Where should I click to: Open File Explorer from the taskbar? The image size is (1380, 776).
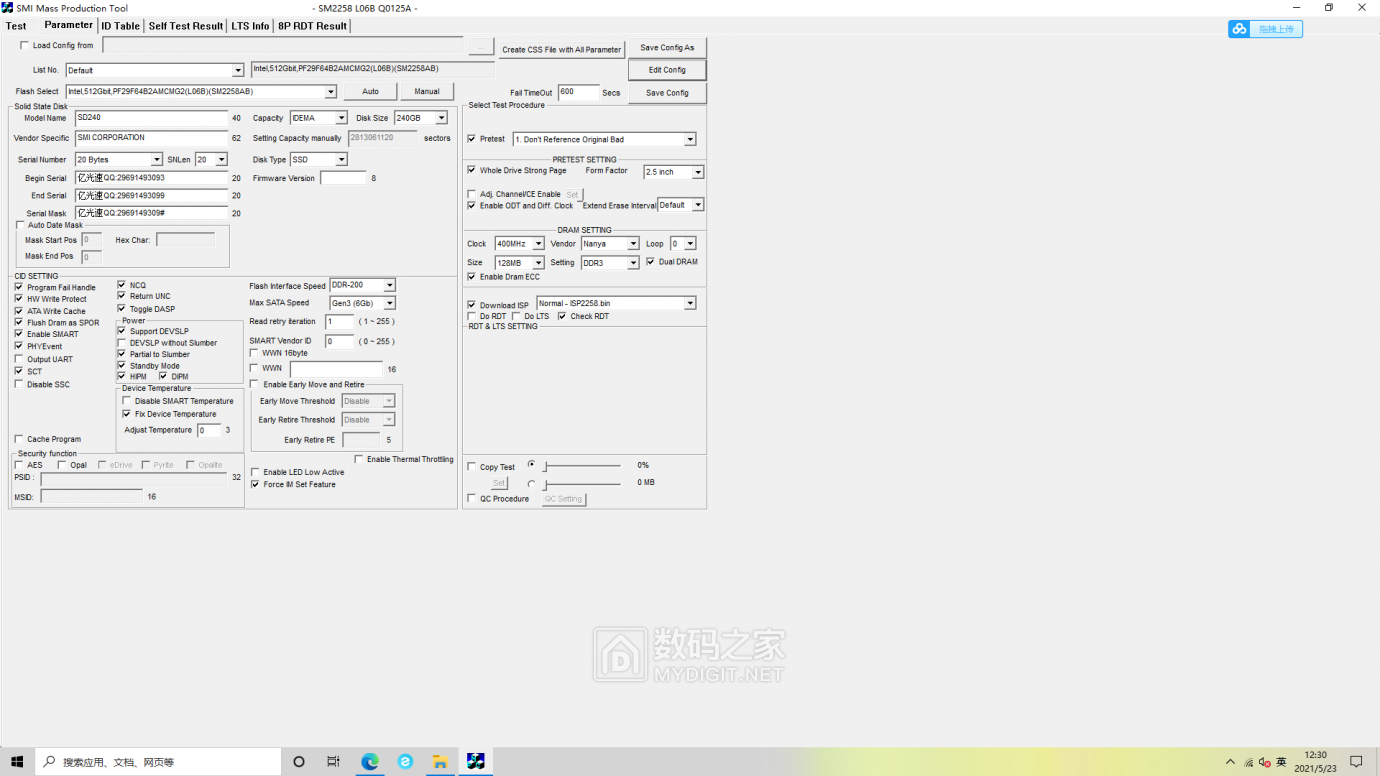(440, 762)
